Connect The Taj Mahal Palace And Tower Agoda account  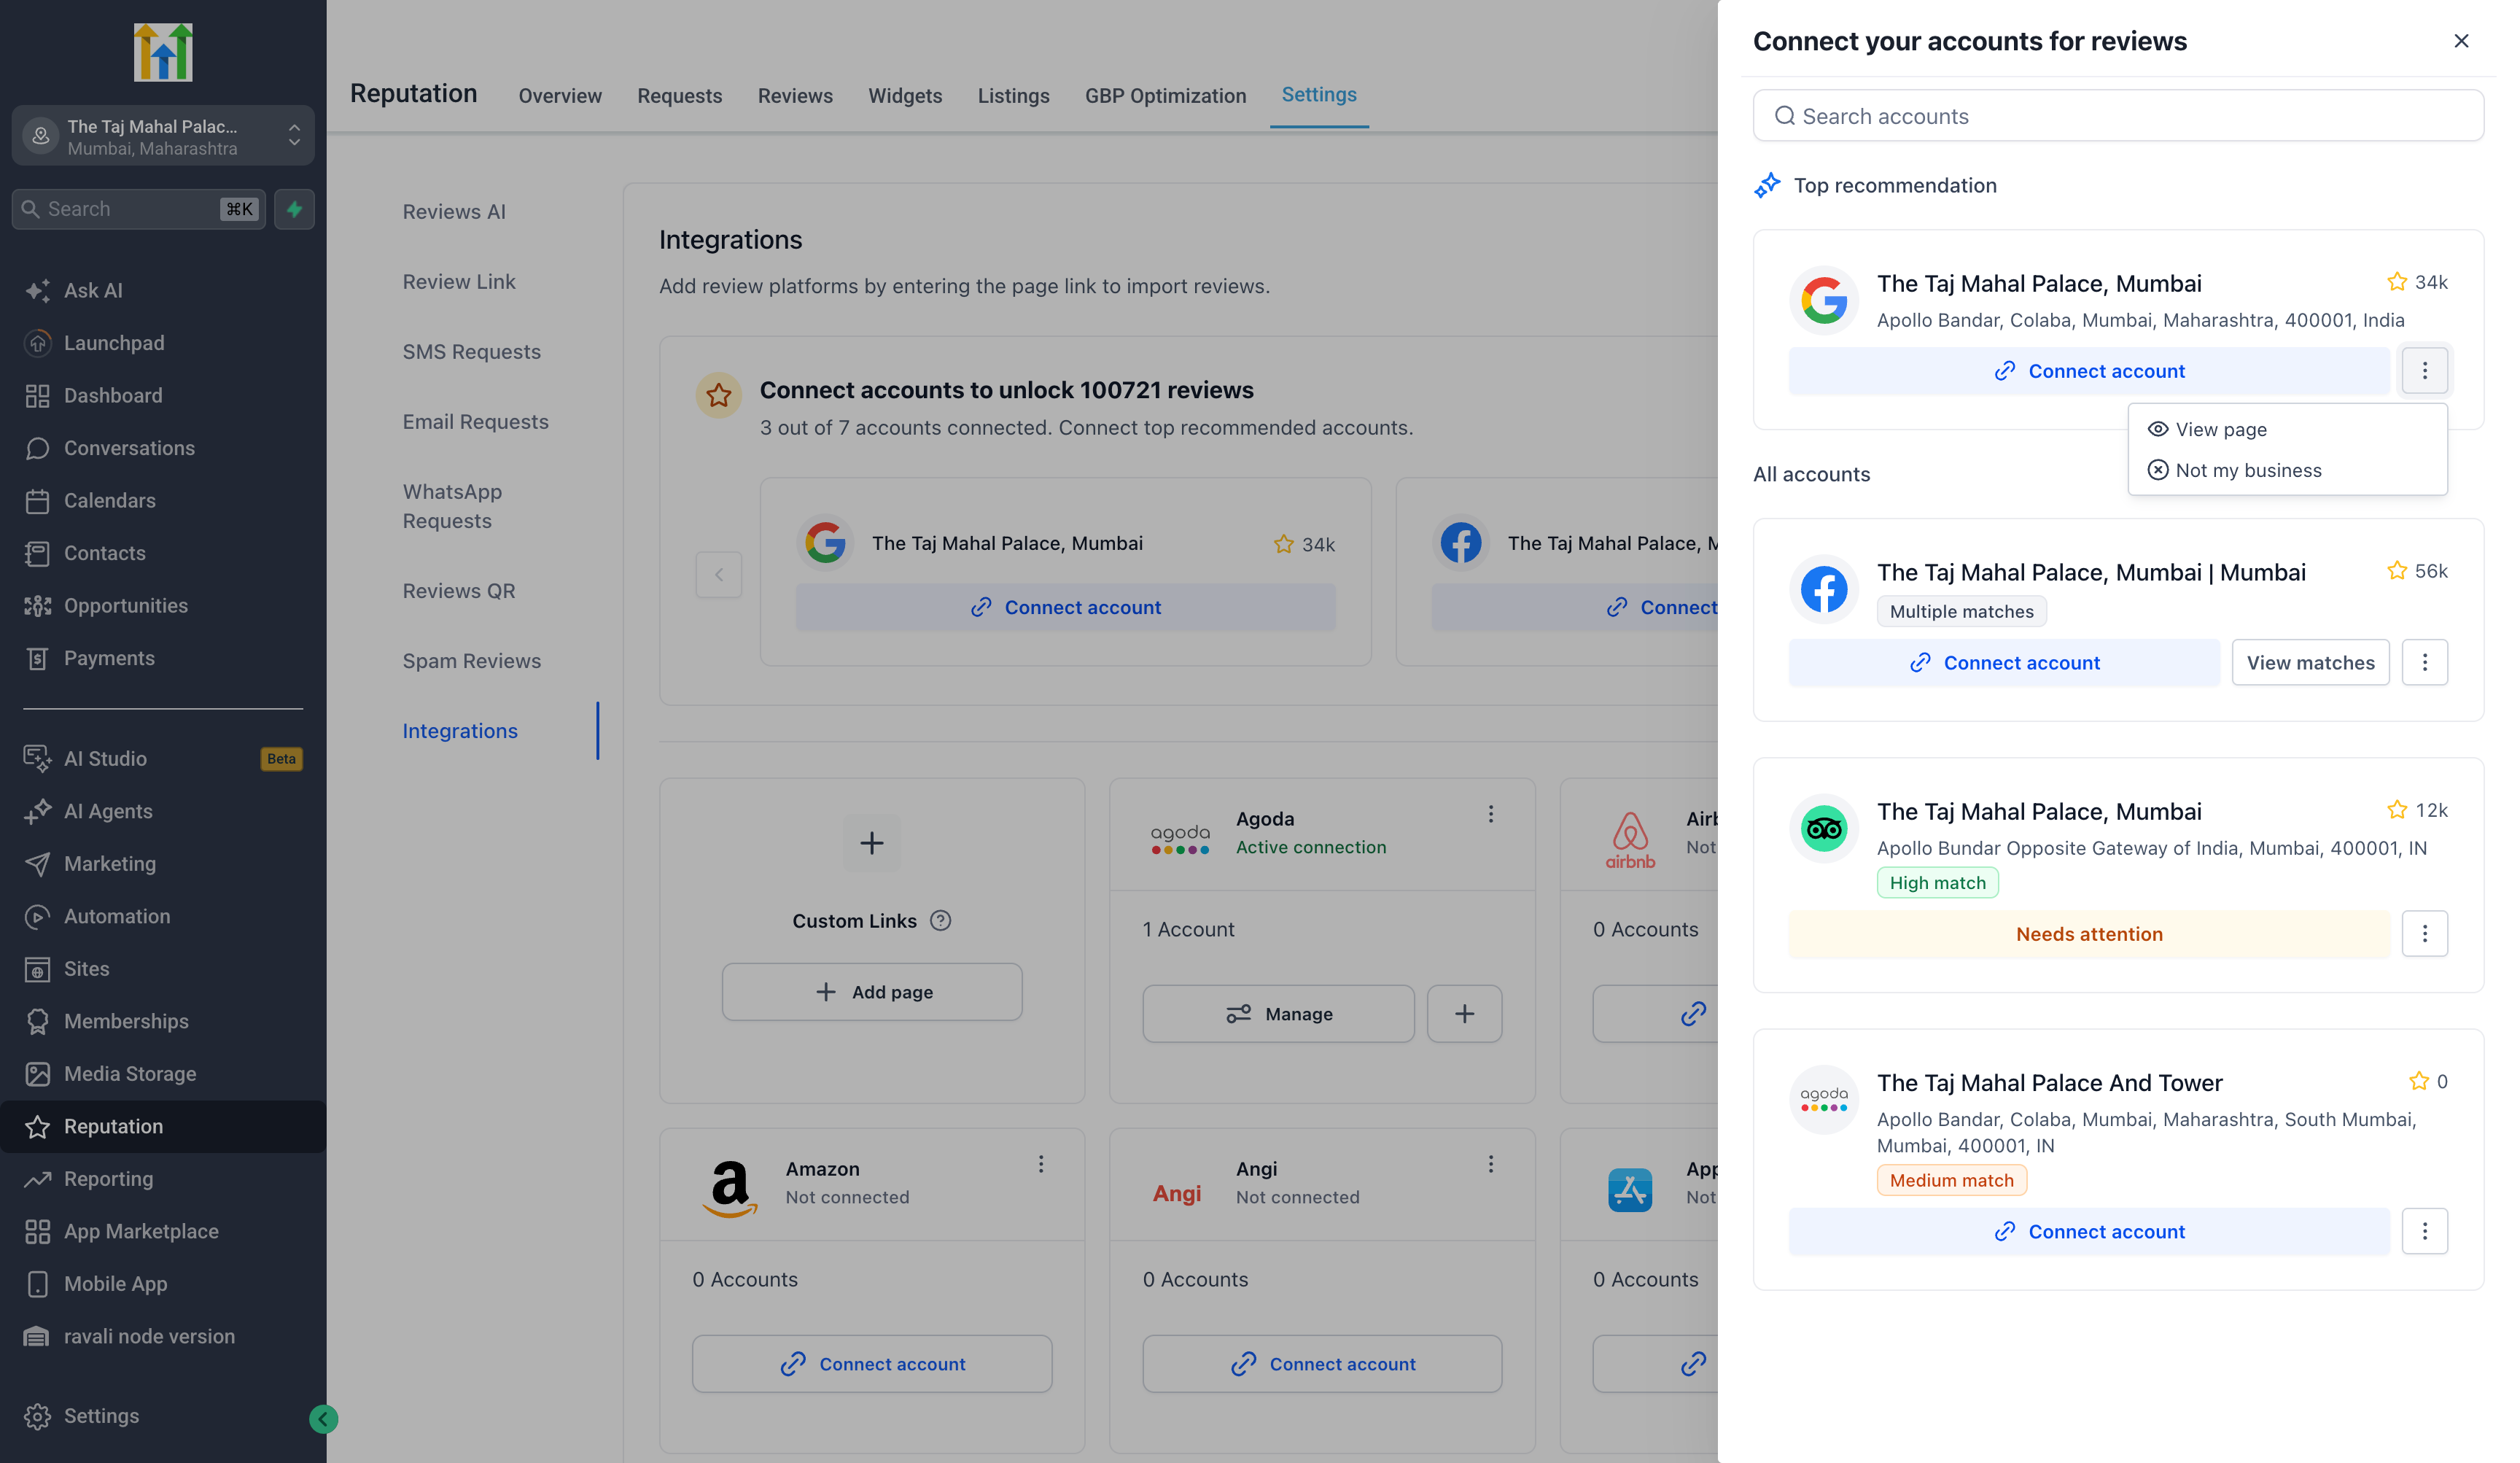point(2088,1231)
